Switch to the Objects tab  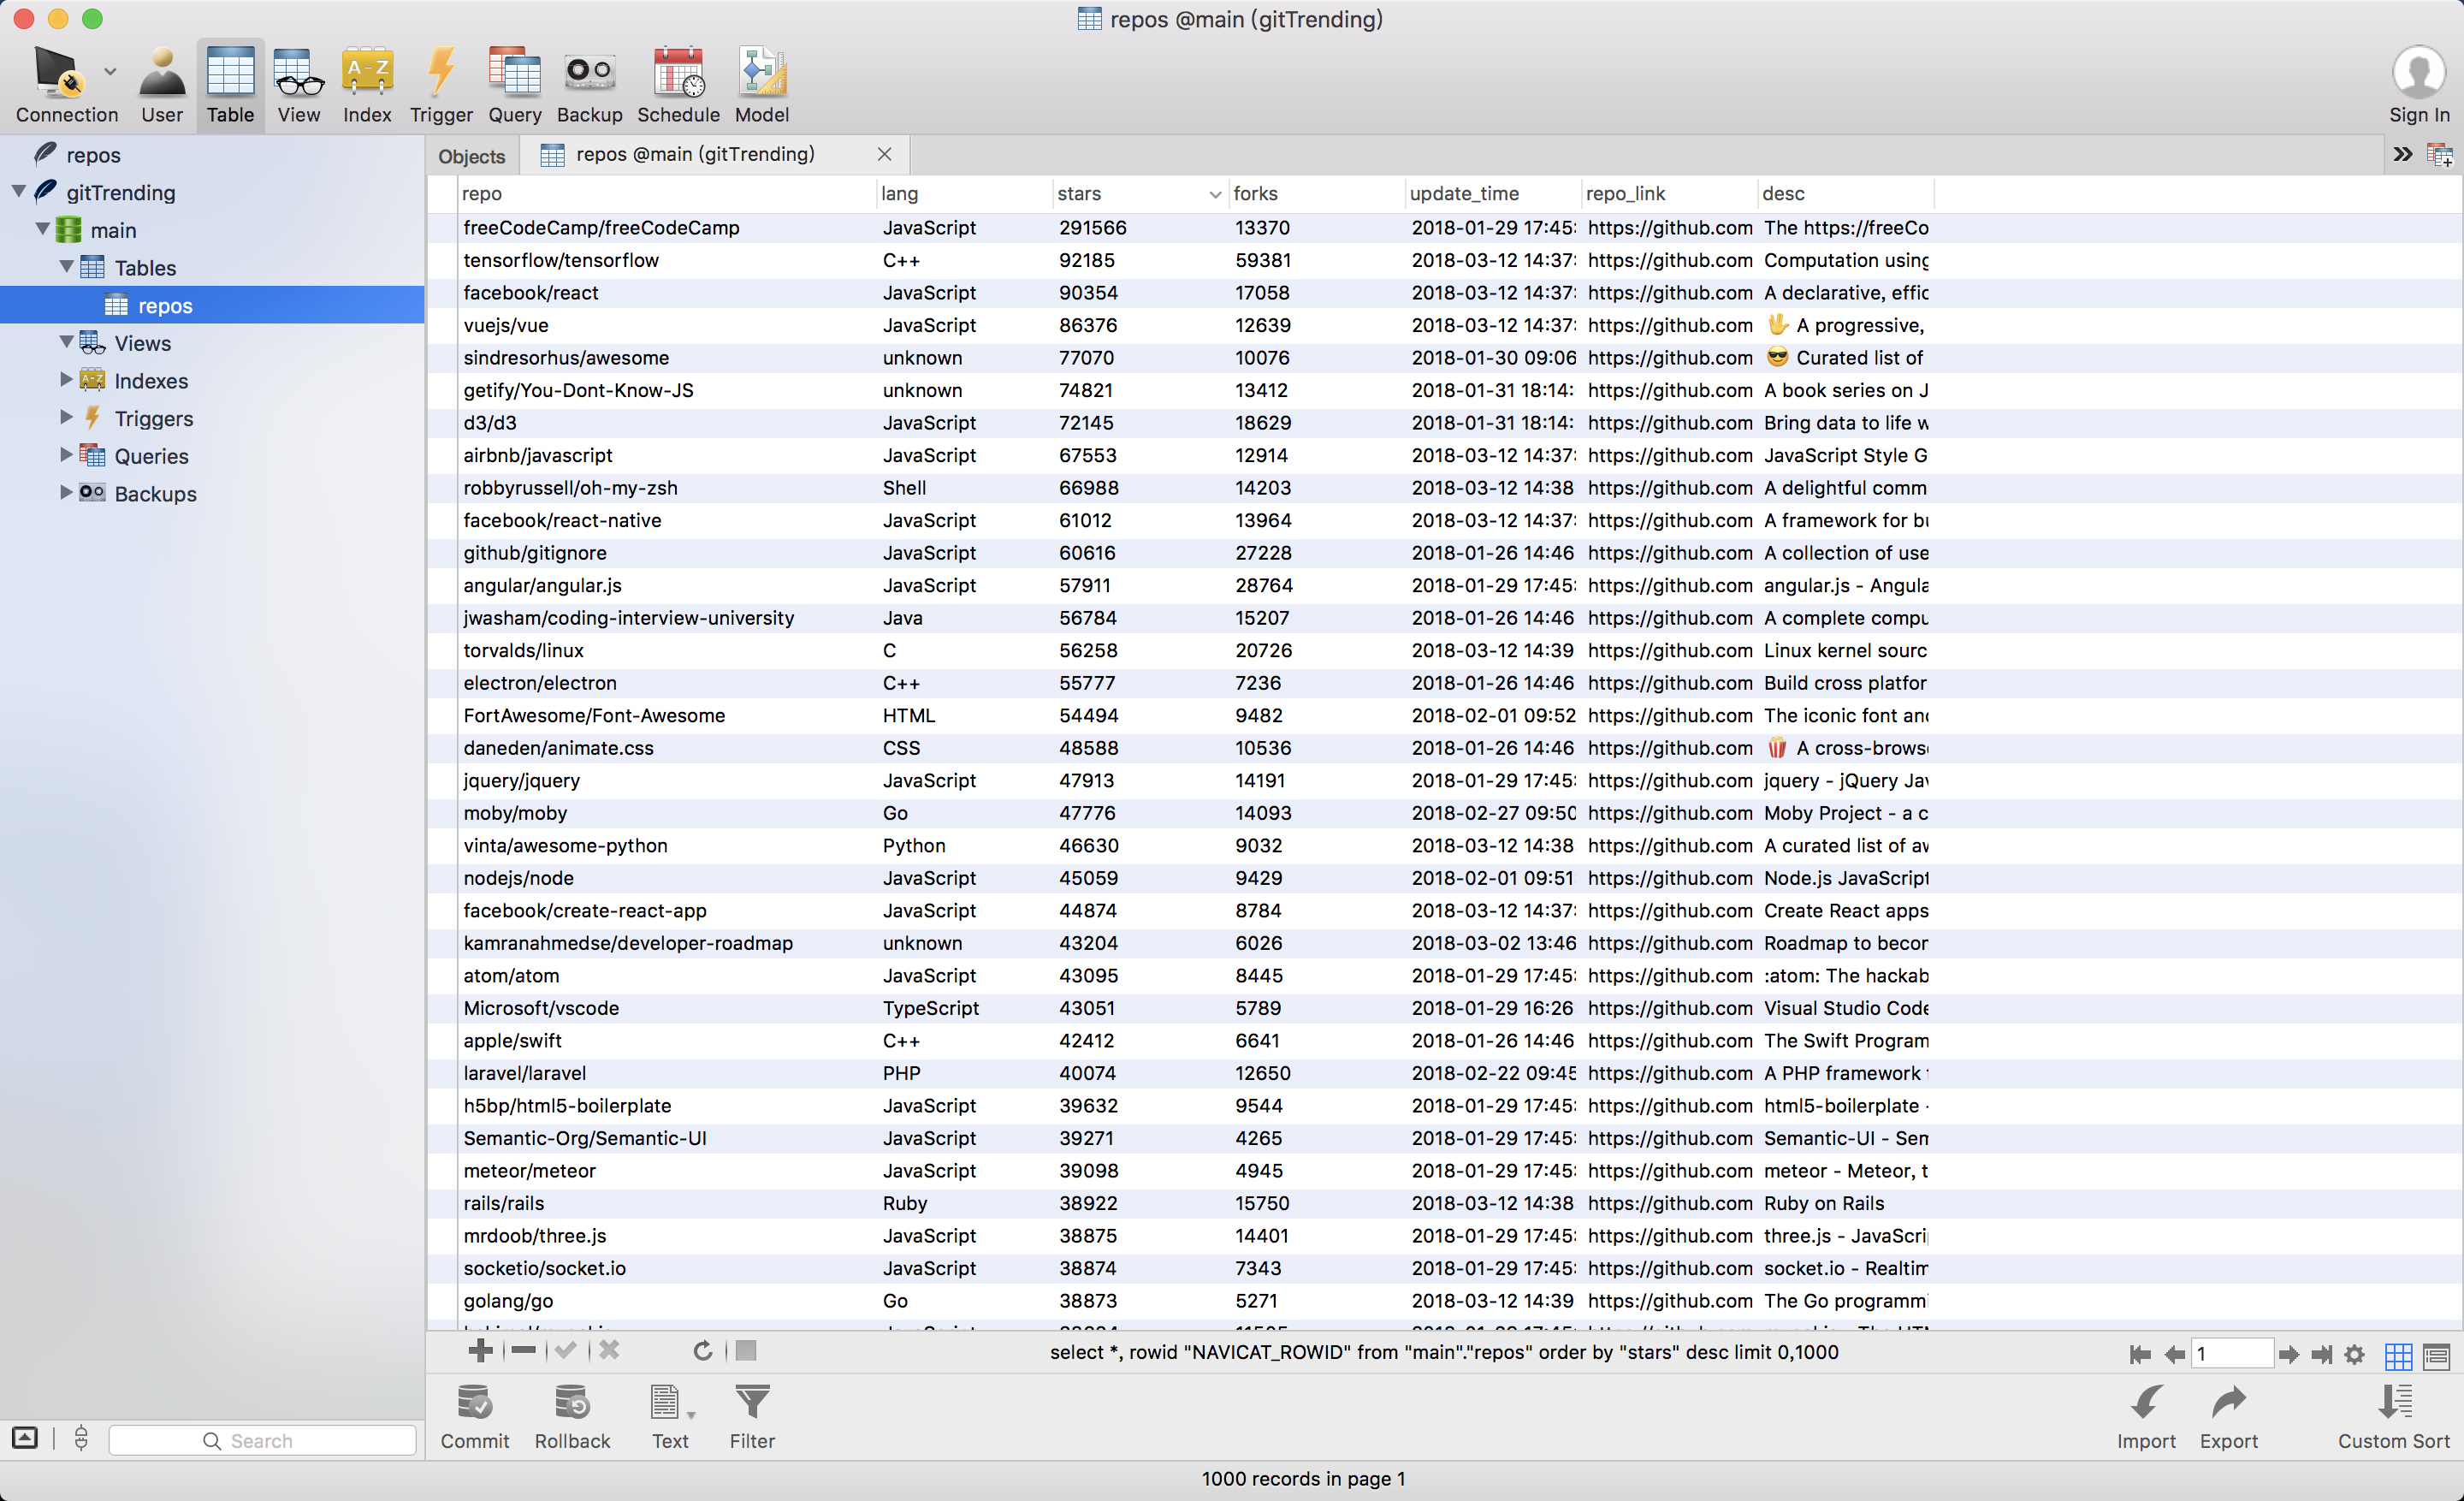point(471,156)
